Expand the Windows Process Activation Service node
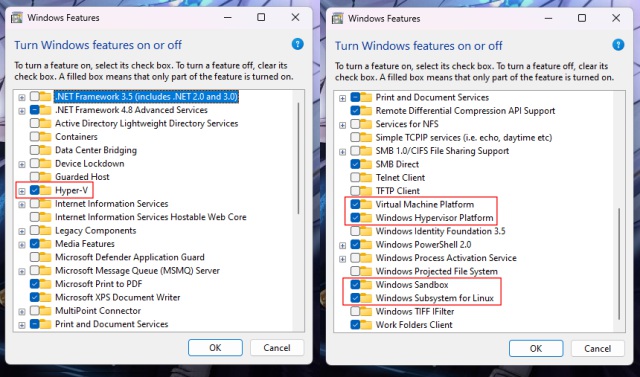The height and width of the screenshot is (377, 640). [x=342, y=259]
